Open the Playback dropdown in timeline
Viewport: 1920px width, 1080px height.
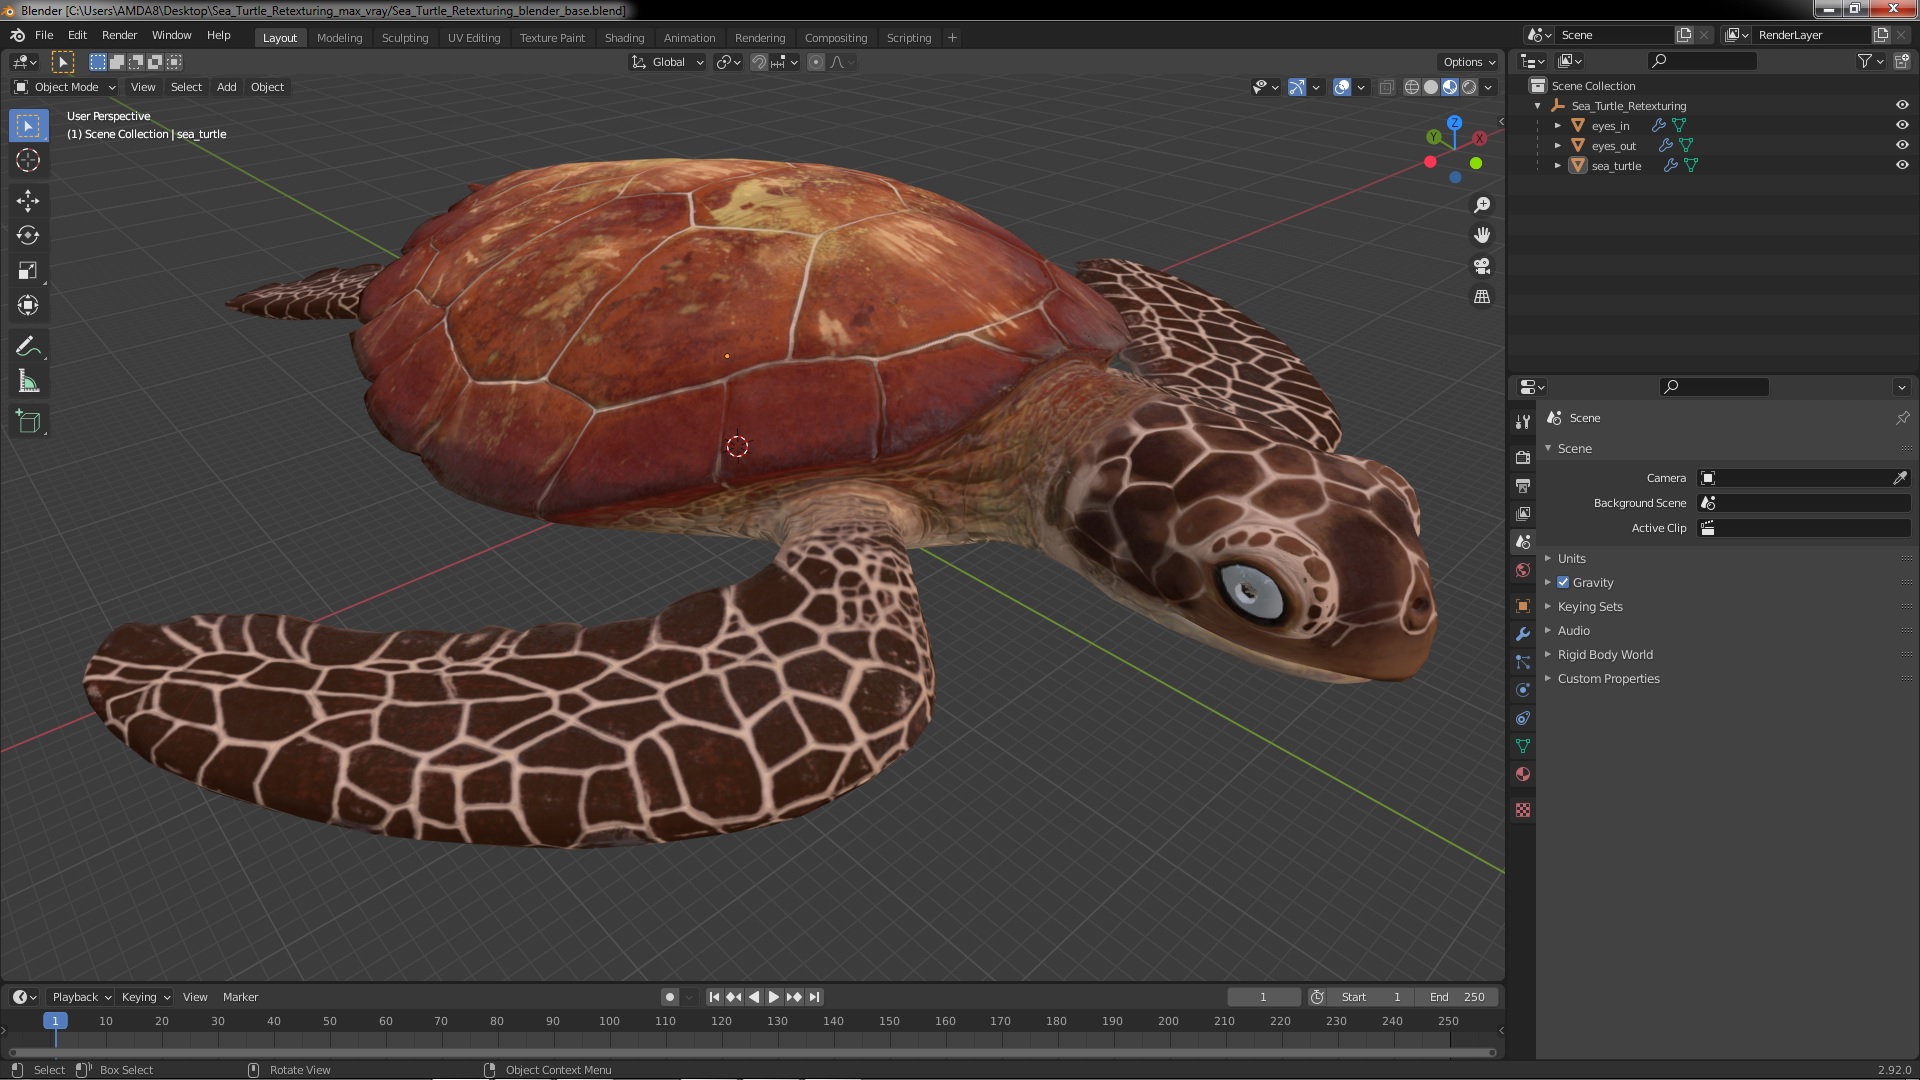pos(81,997)
